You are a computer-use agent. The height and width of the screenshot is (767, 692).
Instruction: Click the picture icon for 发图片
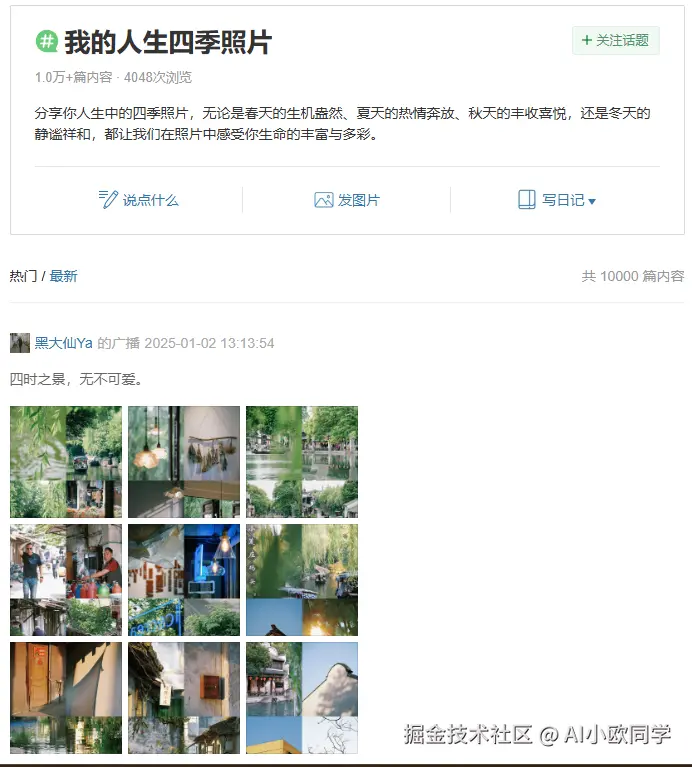tap(323, 200)
